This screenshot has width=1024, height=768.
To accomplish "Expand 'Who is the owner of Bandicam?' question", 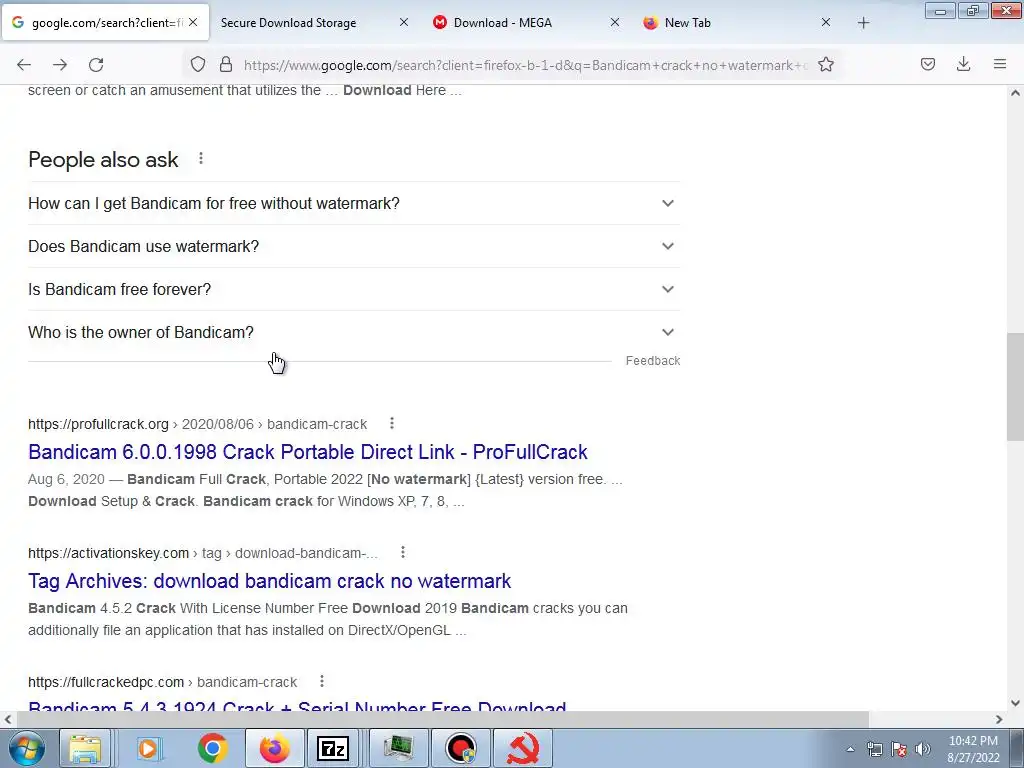I will click(x=353, y=332).
